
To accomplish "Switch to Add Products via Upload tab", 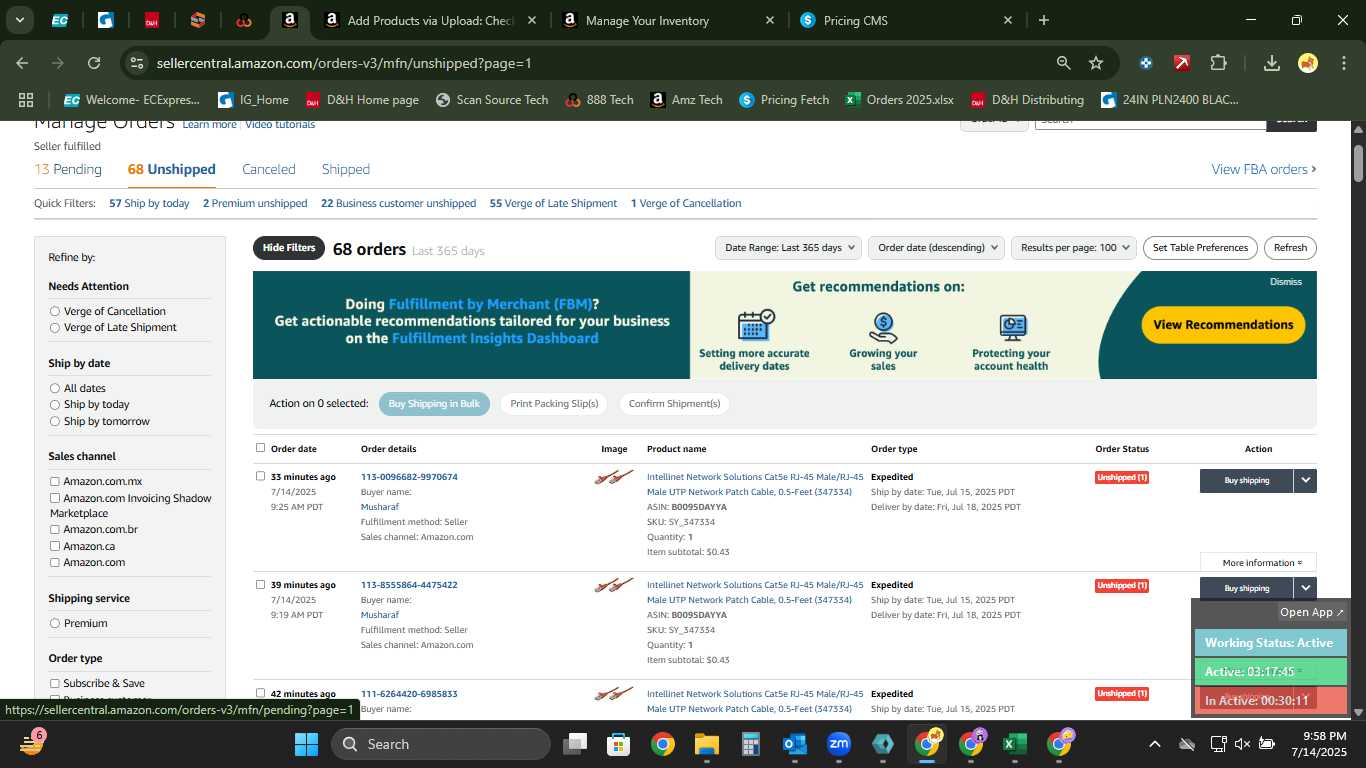I will pyautogui.click(x=430, y=20).
